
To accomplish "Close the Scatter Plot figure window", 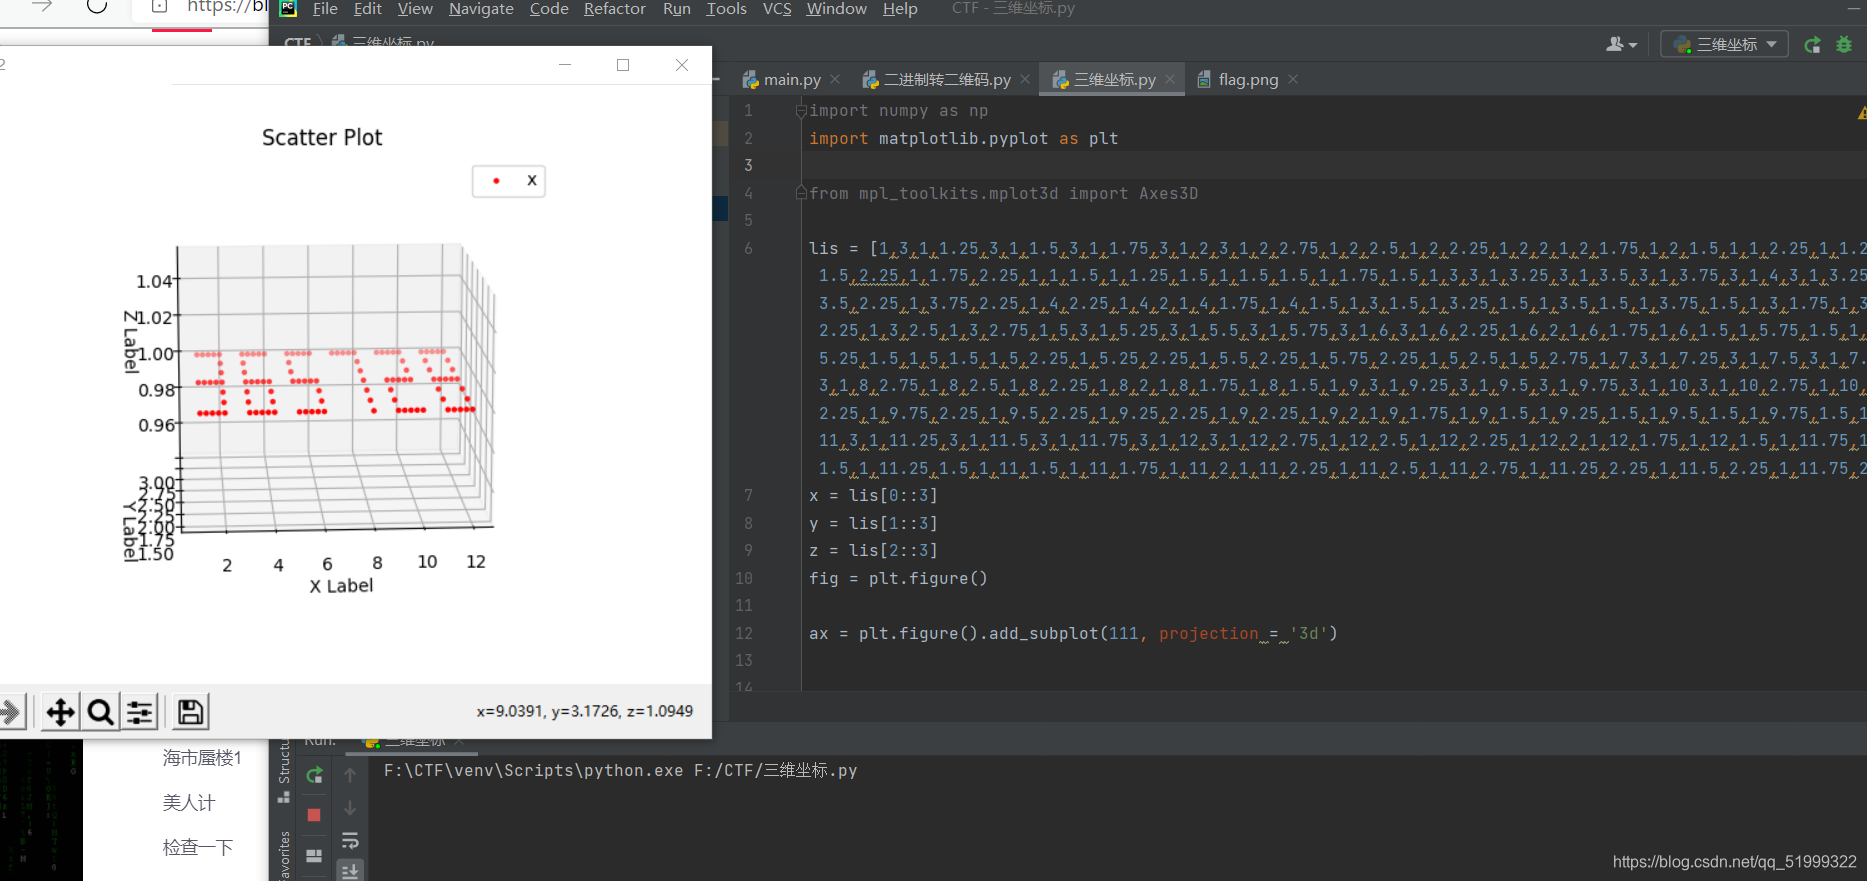I will [x=682, y=65].
